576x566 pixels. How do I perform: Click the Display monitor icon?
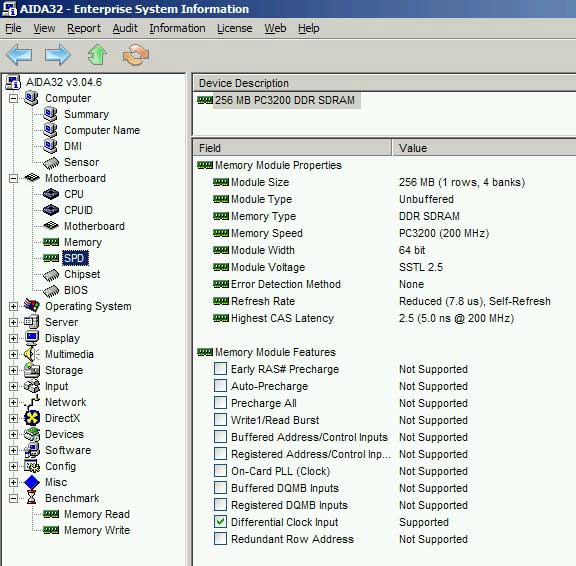[32, 338]
